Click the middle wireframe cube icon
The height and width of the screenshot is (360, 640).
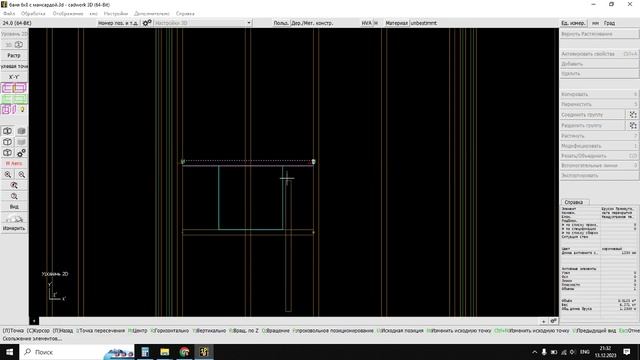tap(7, 142)
